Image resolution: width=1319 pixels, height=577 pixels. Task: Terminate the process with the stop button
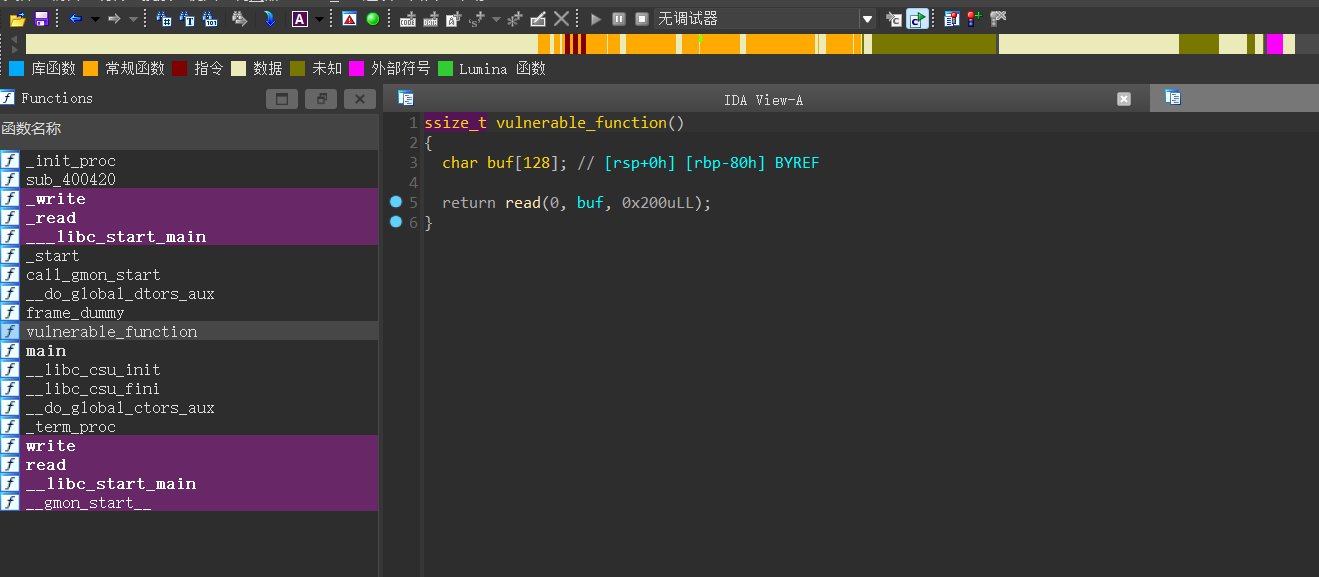[x=642, y=19]
